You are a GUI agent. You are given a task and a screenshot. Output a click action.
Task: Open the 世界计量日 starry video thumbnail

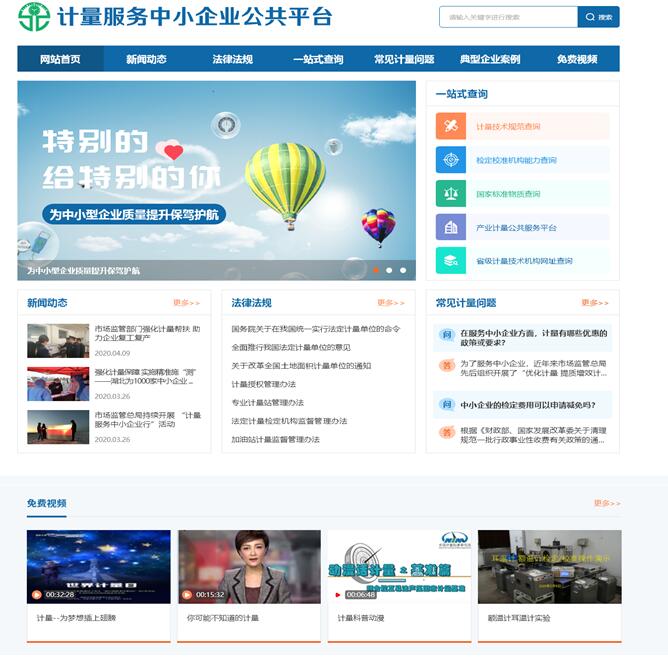pyautogui.click(x=98, y=566)
